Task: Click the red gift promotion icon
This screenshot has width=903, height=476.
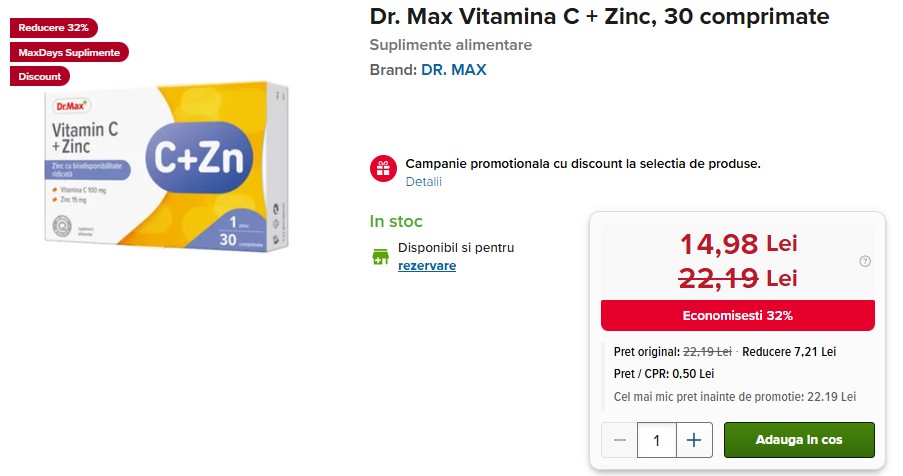Action: tap(383, 168)
